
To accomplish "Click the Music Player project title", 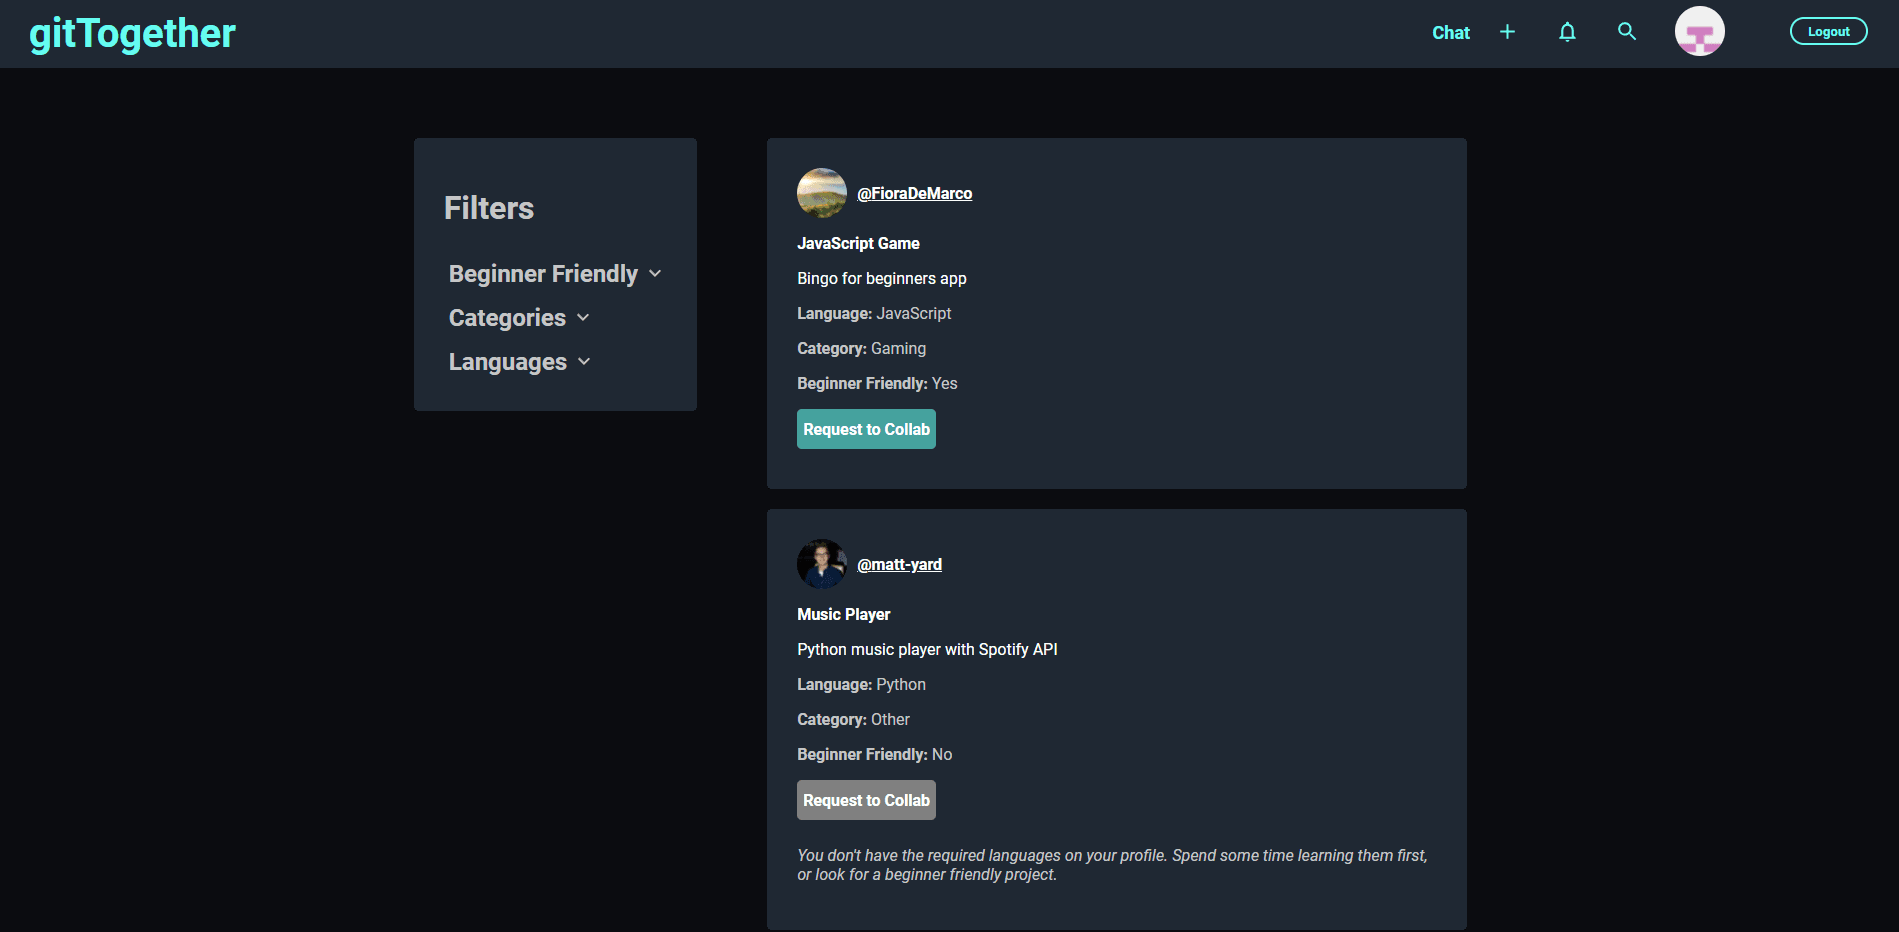I will (x=843, y=614).
